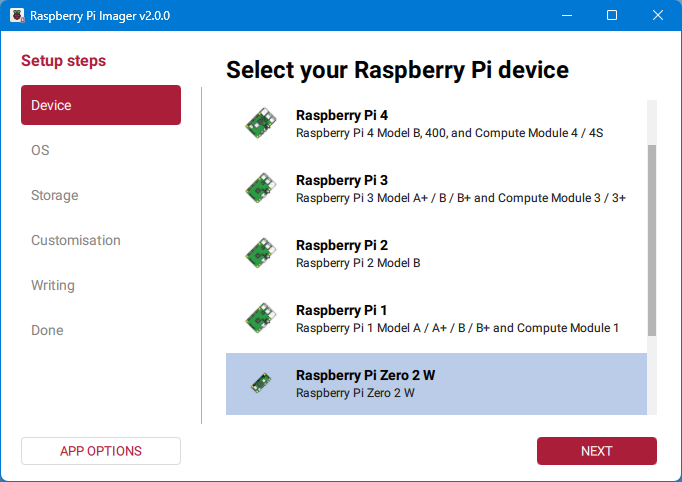Screen dimensions: 682x482
Task: Click the Raspberry Pi Imager title bar logo
Action: (x=17, y=16)
